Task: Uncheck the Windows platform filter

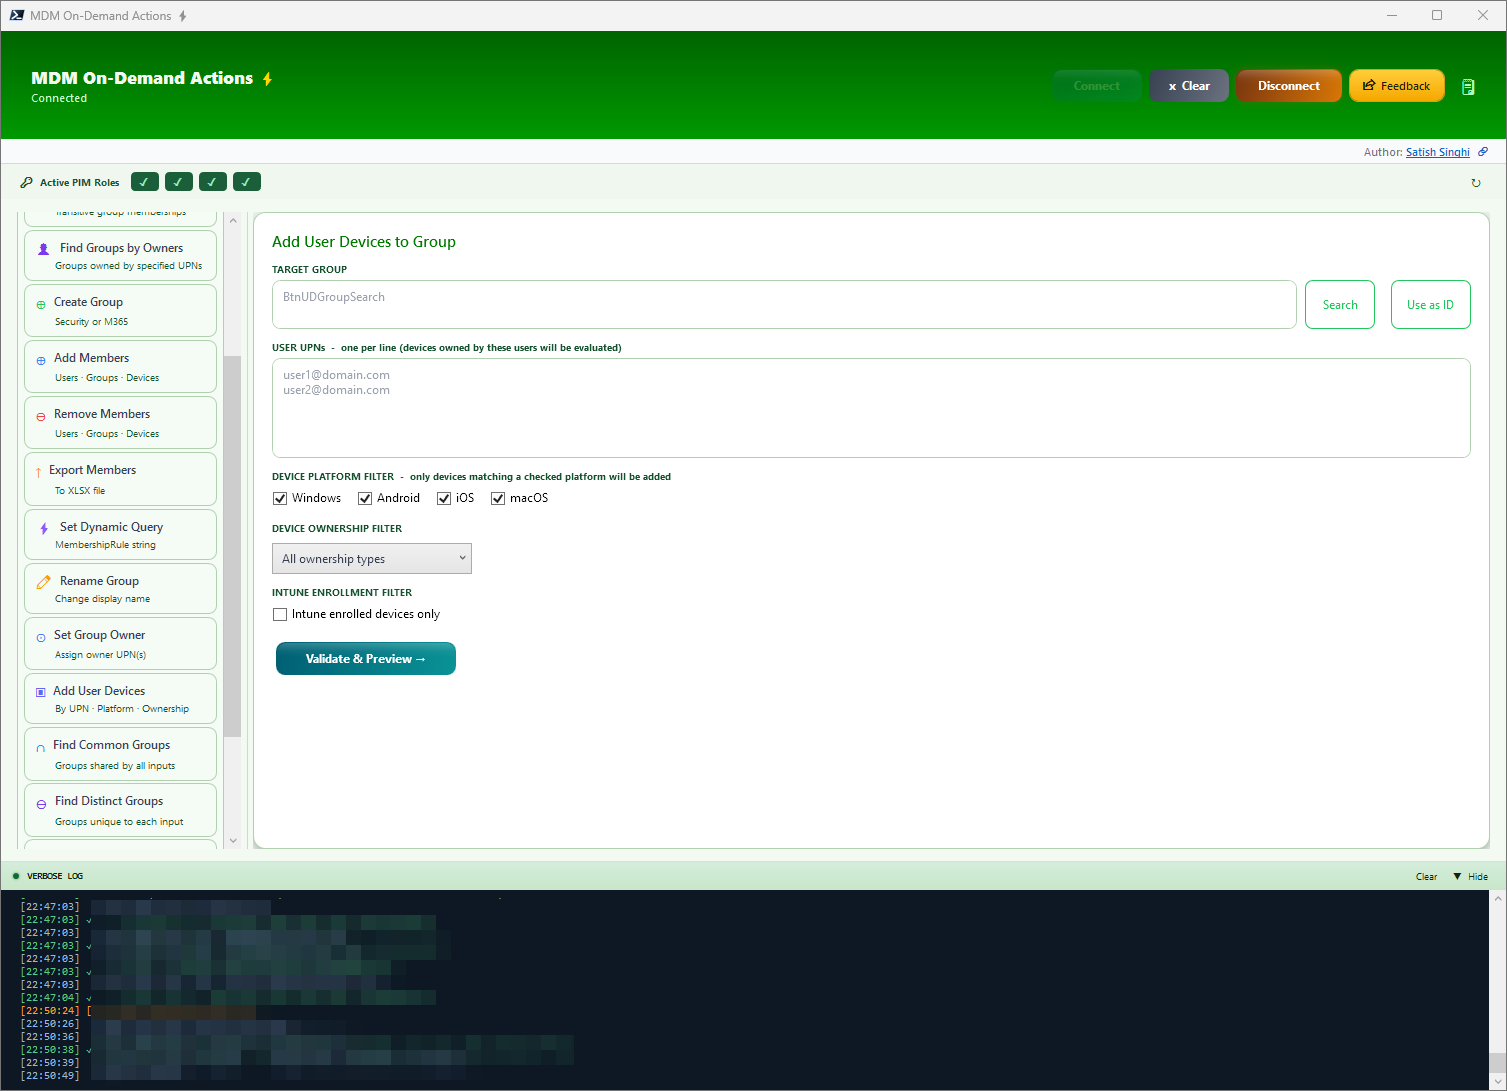Action: click(280, 497)
